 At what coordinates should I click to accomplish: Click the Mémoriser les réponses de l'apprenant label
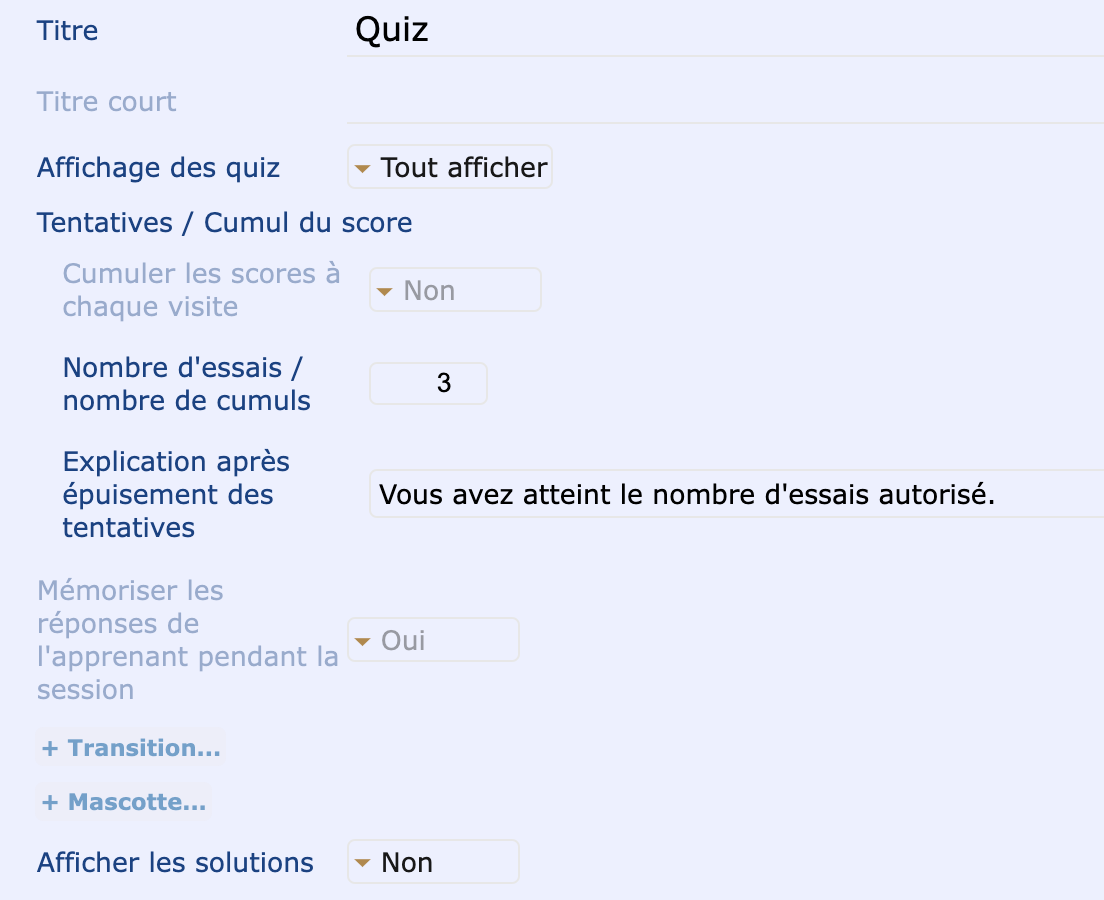tap(188, 639)
